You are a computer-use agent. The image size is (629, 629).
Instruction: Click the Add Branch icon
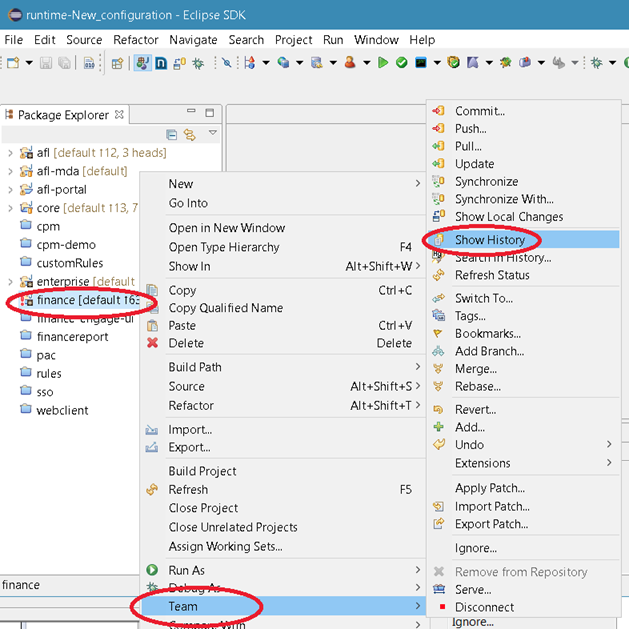(438, 351)
